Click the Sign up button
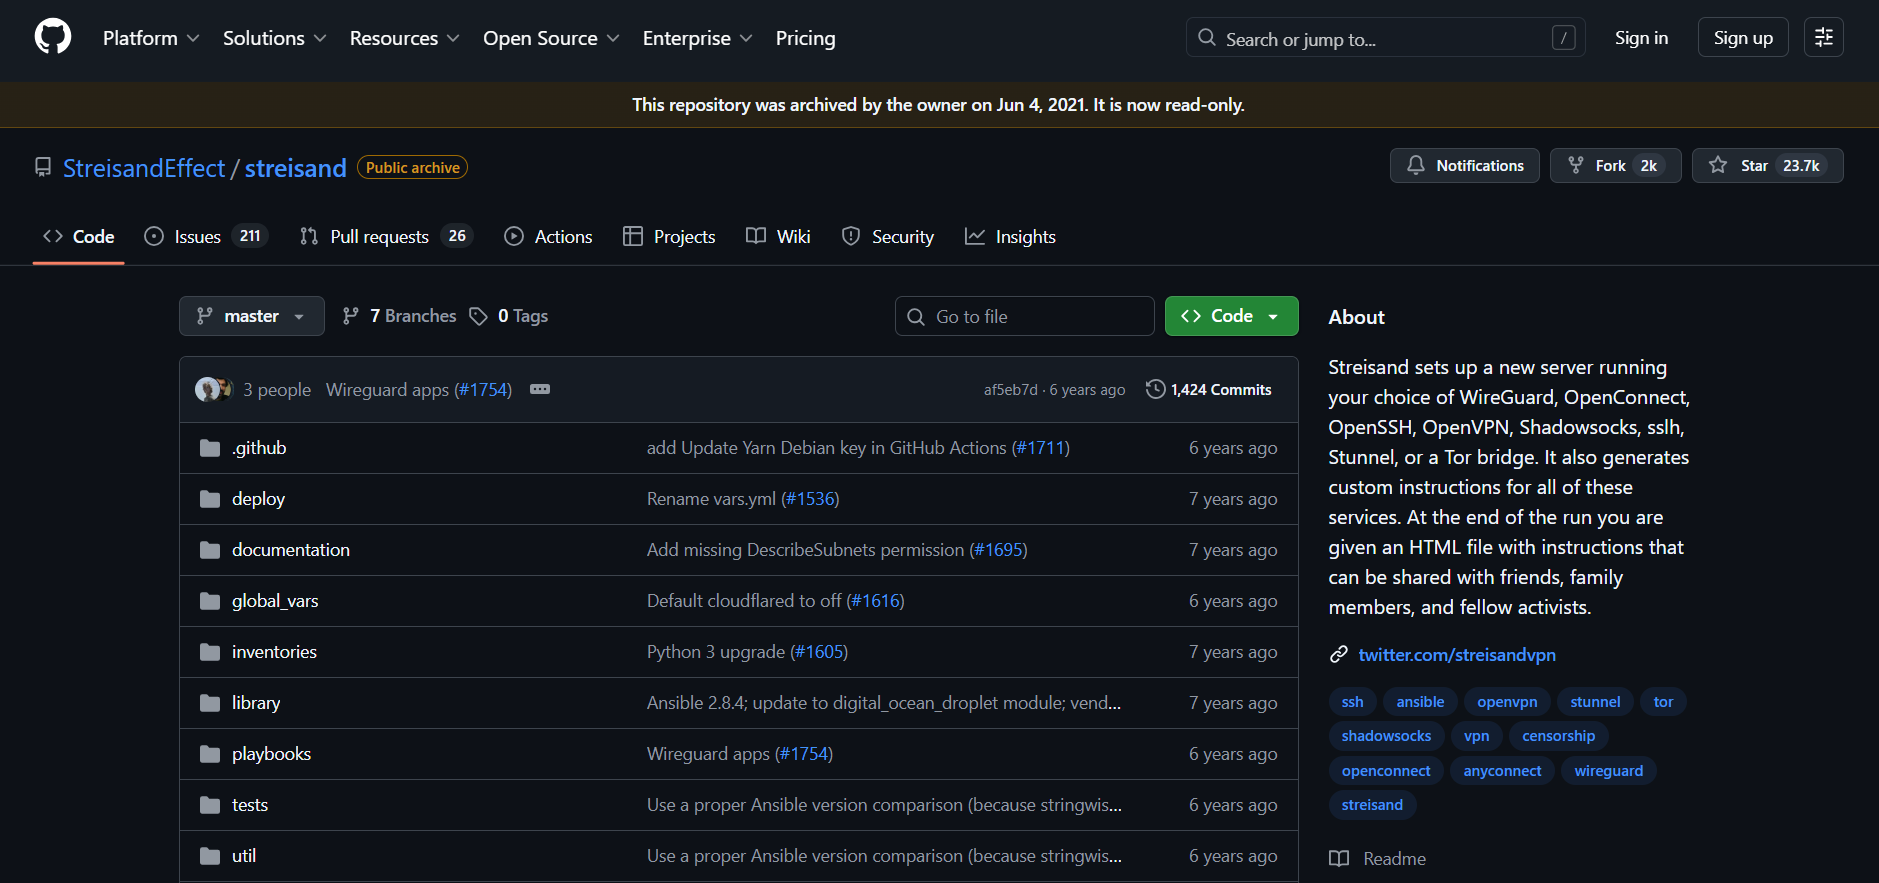 click(x=1743, y=38)
